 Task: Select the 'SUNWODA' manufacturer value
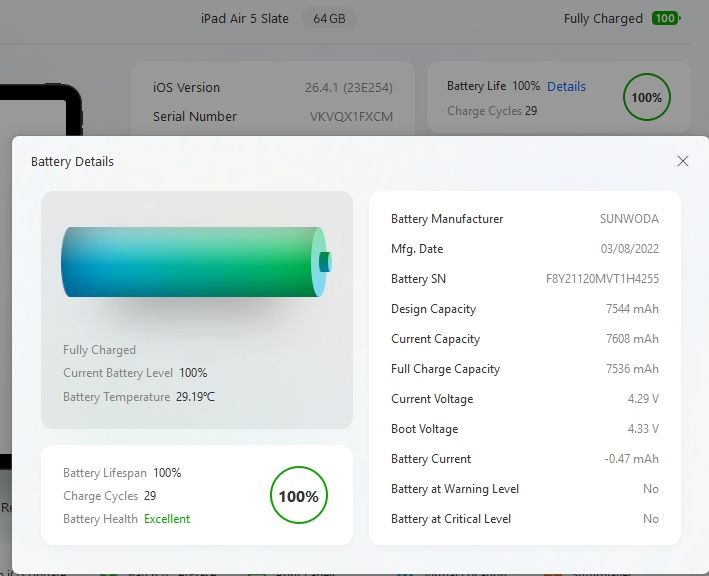(x=629, y=219)
